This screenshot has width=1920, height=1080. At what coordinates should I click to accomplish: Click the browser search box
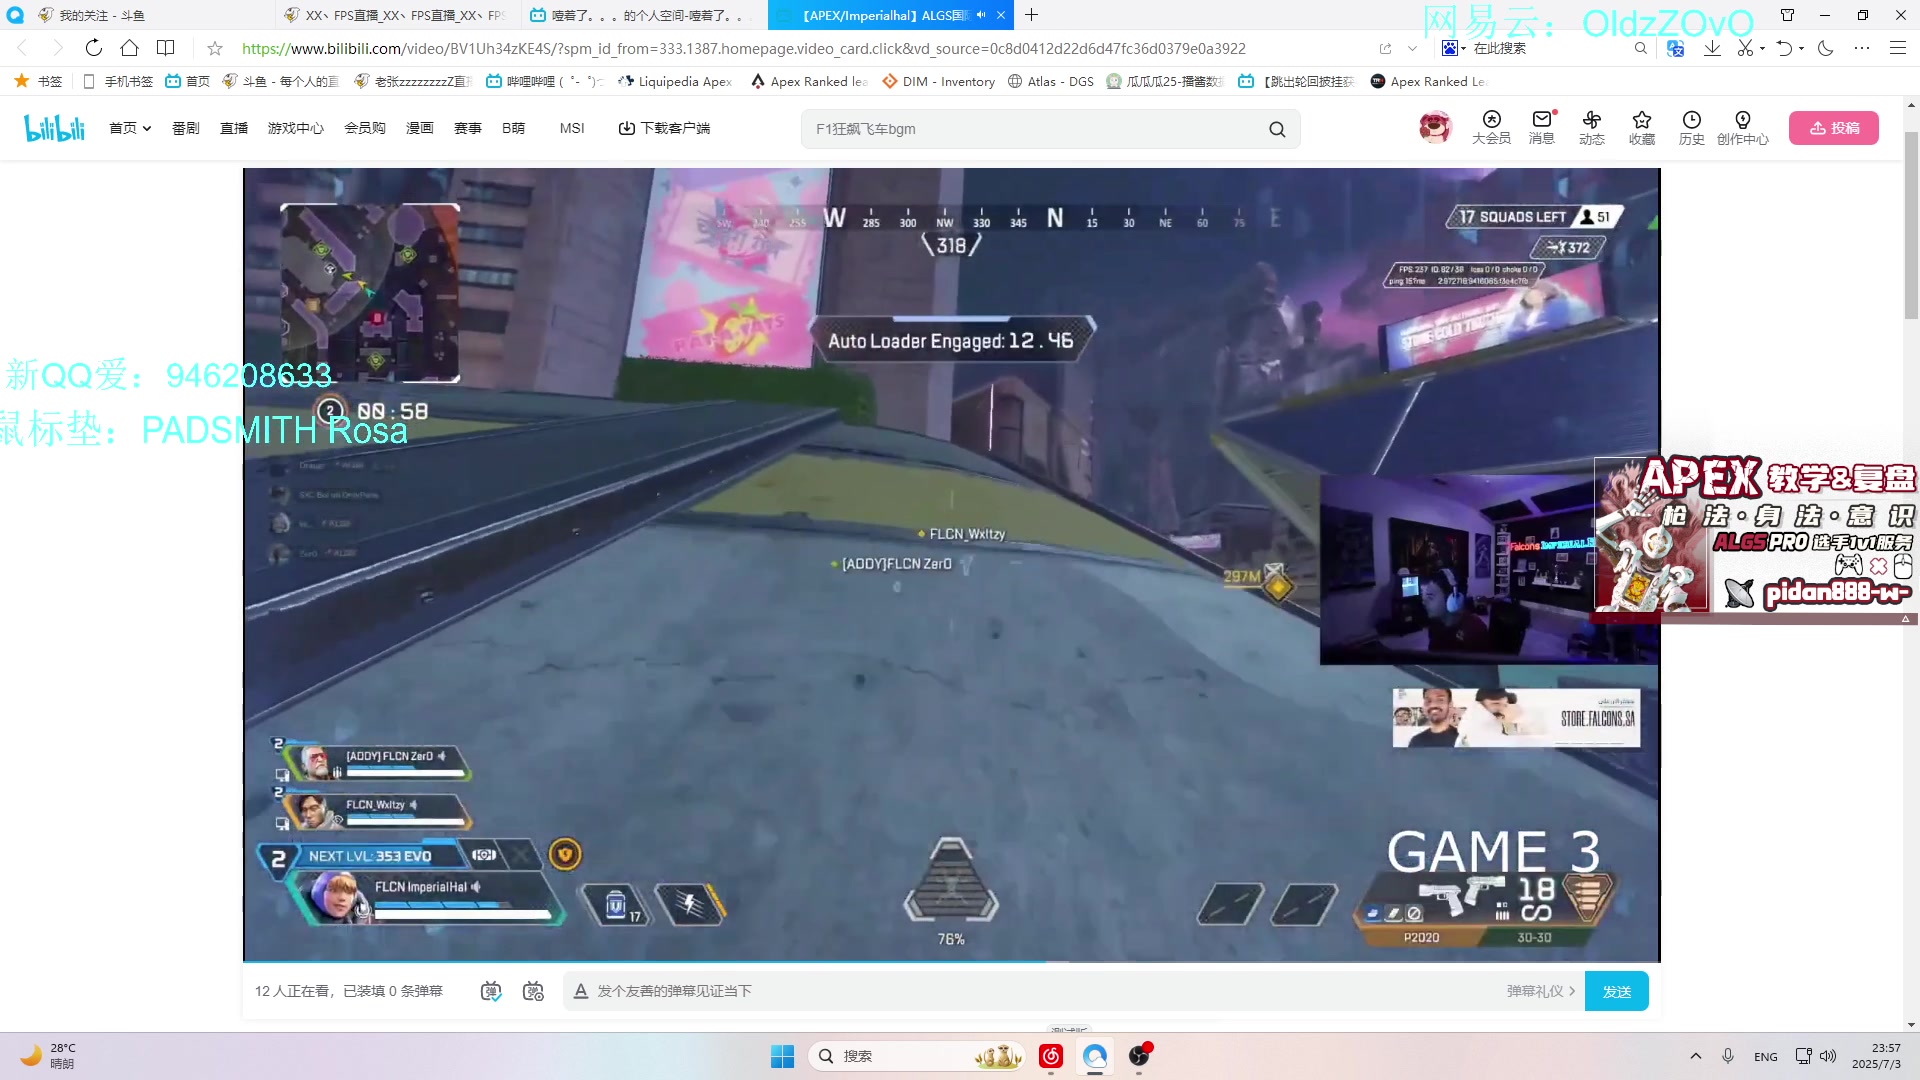[1548, 48]
